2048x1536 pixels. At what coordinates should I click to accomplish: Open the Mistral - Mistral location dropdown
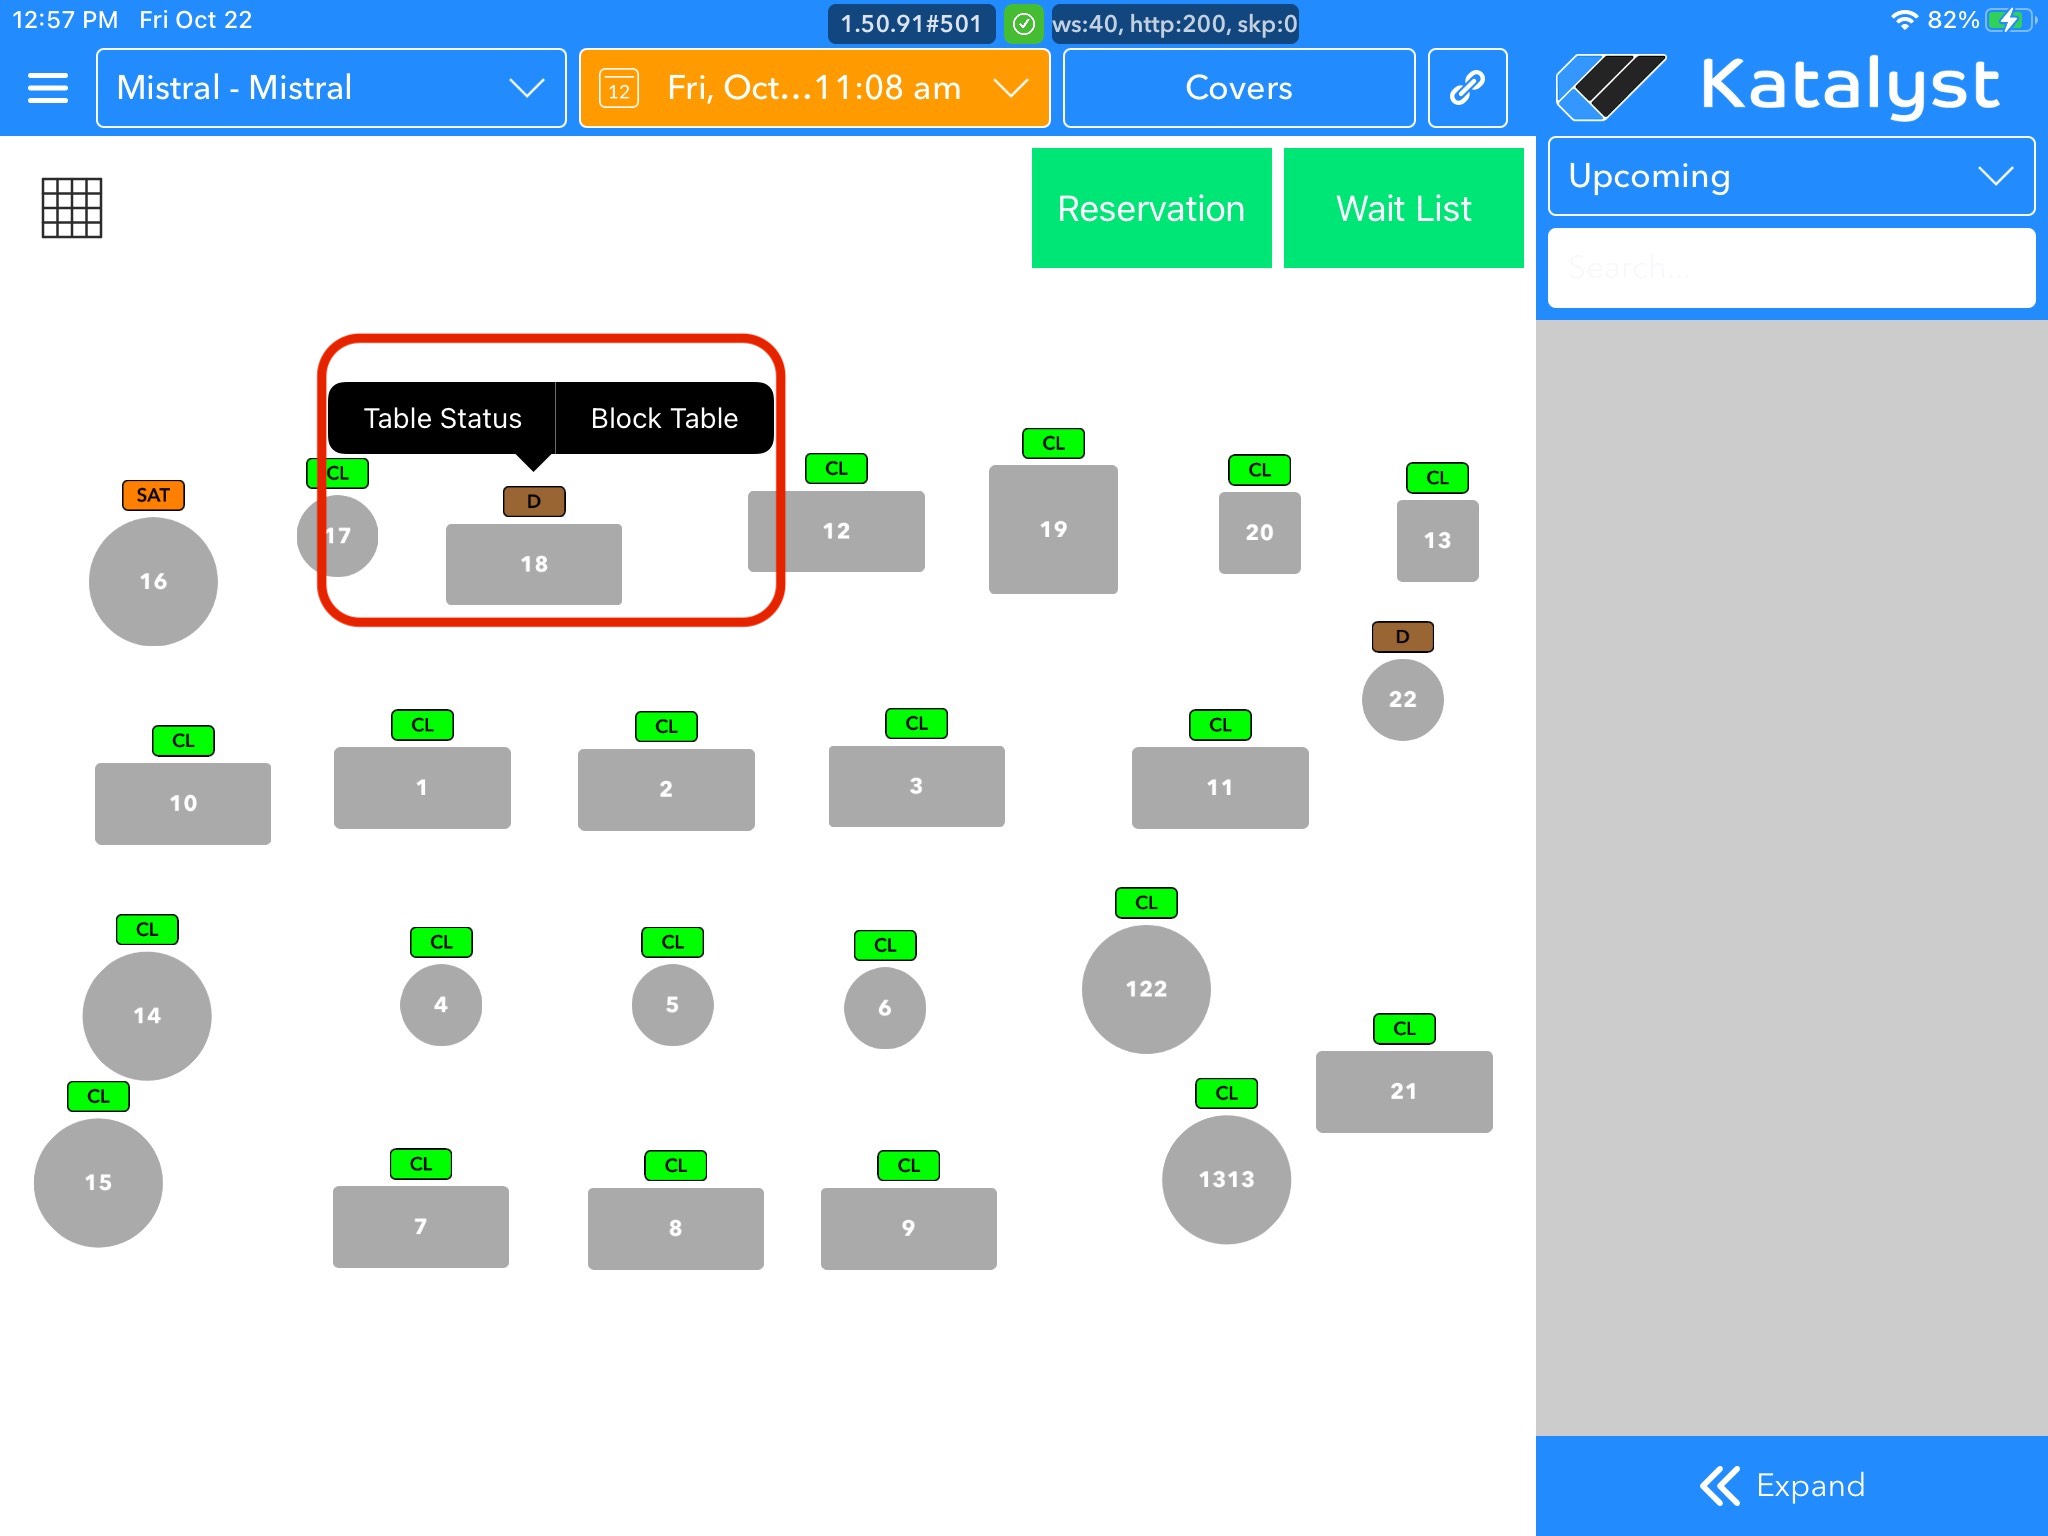pos(331,88)
